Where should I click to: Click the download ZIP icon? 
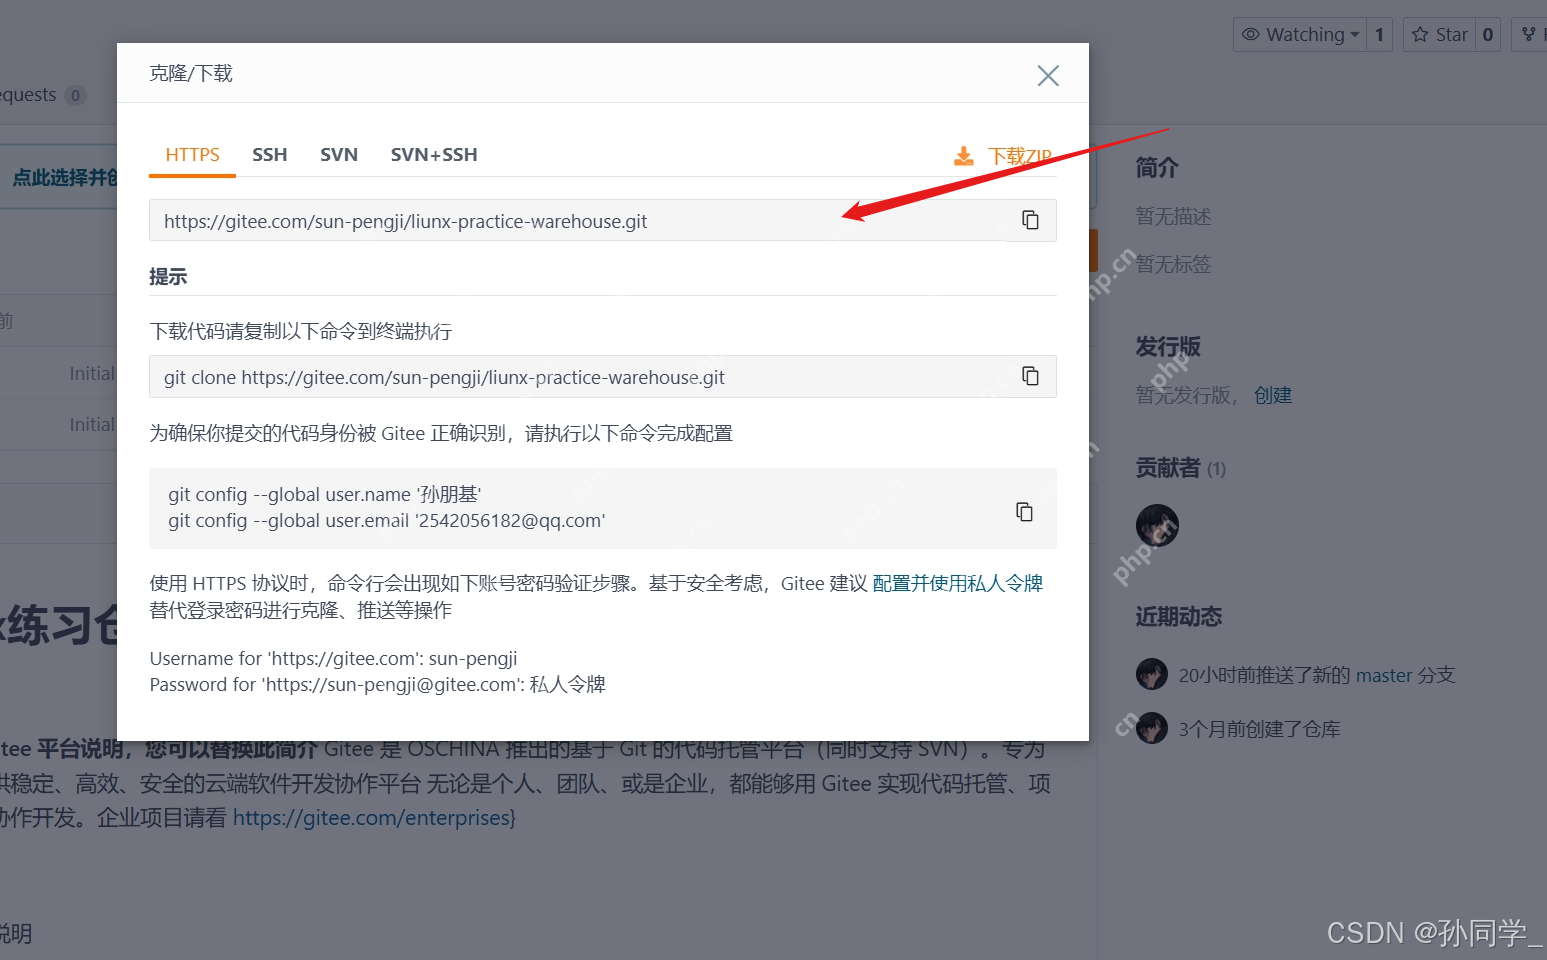click(963, 156)
